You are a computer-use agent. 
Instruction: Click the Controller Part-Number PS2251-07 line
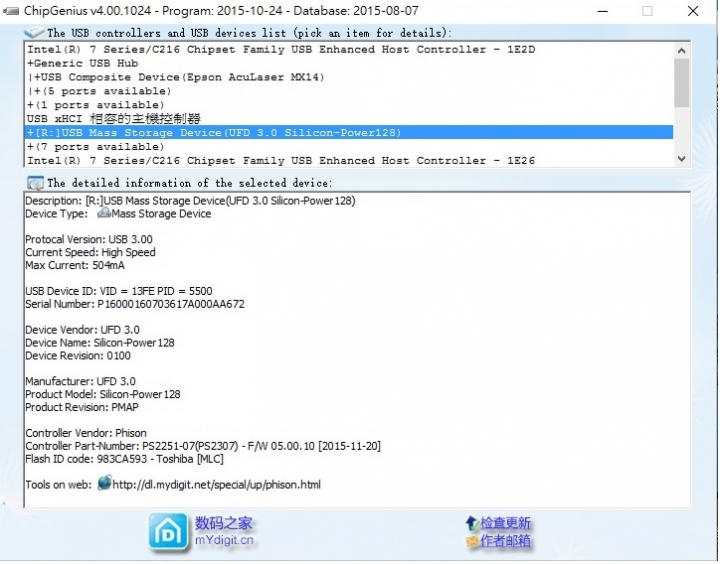pyautogui.click(x=203, y=446)
